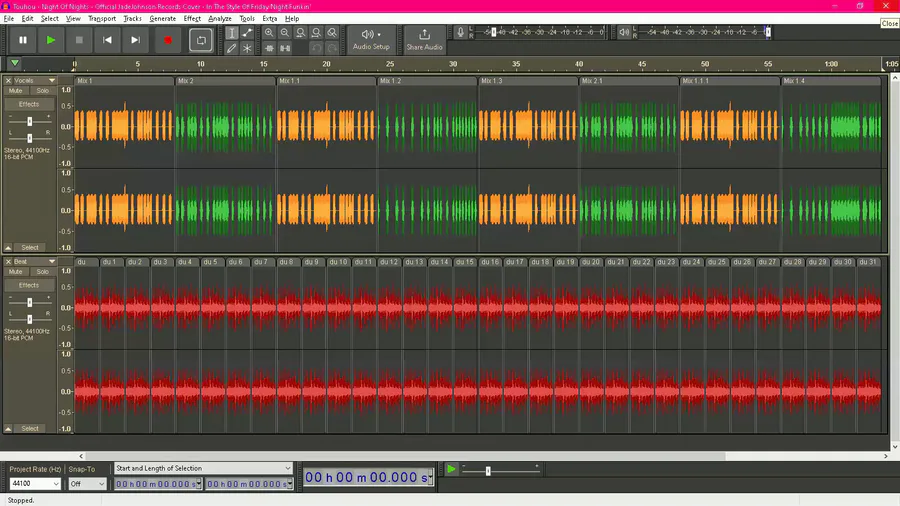The height and width of the screenshot is (506, 900).
Task: Collapse the Vocals track with up arrow
Action: coord(8,248)
